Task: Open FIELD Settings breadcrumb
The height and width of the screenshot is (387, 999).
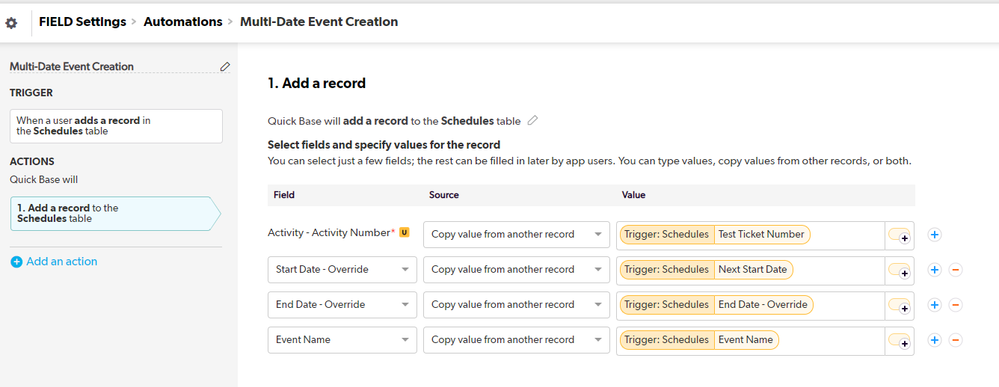Action: click(82, 22)
